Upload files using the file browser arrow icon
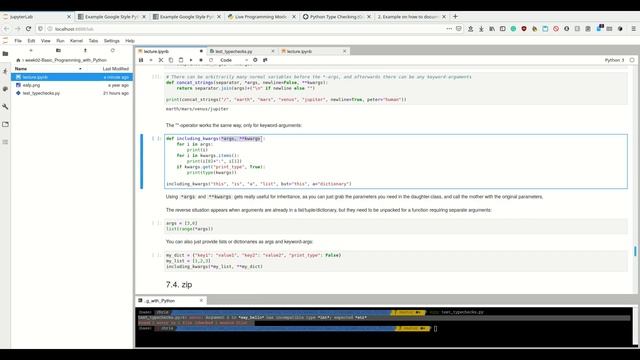Image resolution: width=640 pixels, height=360 pixels. pos(85,50)
